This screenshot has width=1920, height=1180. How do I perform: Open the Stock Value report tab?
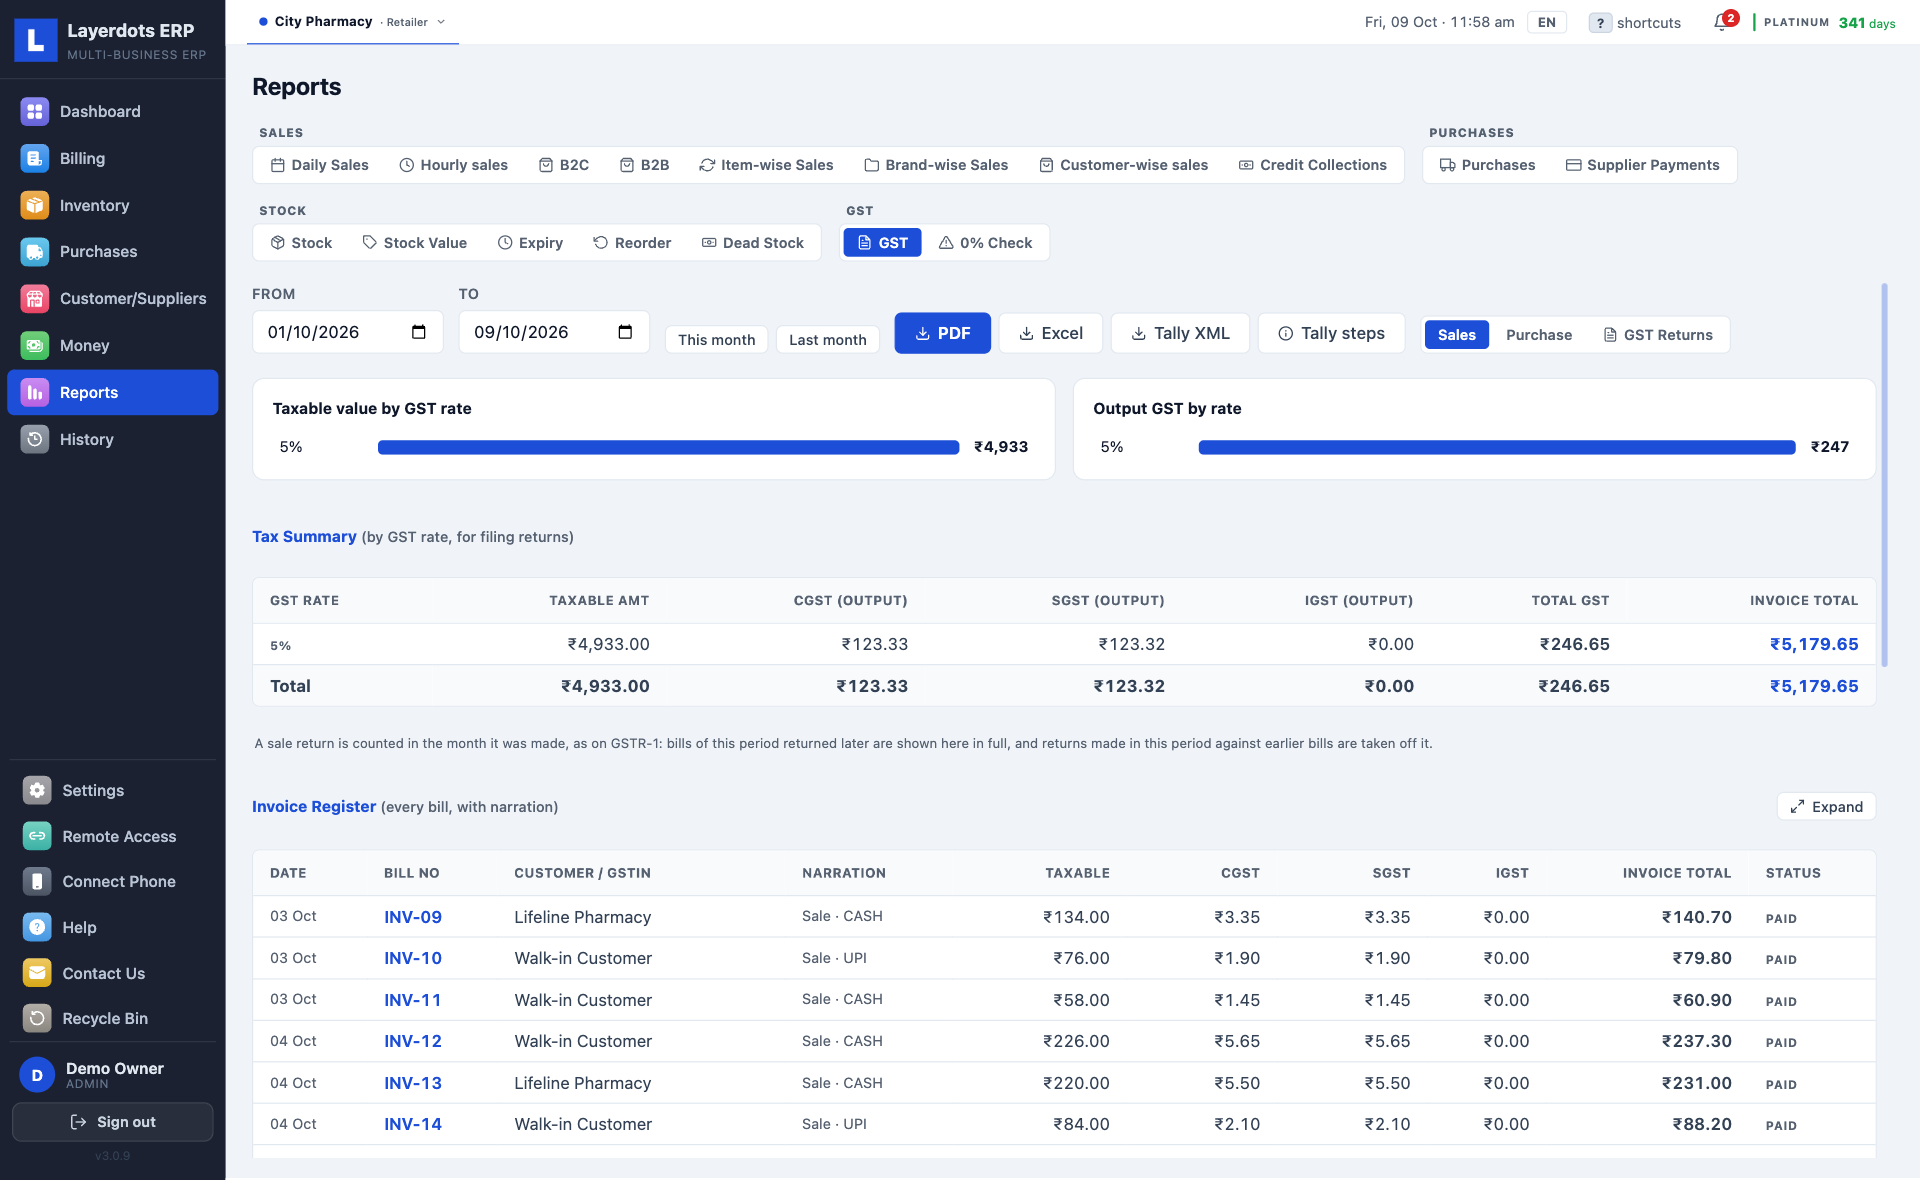414,243
